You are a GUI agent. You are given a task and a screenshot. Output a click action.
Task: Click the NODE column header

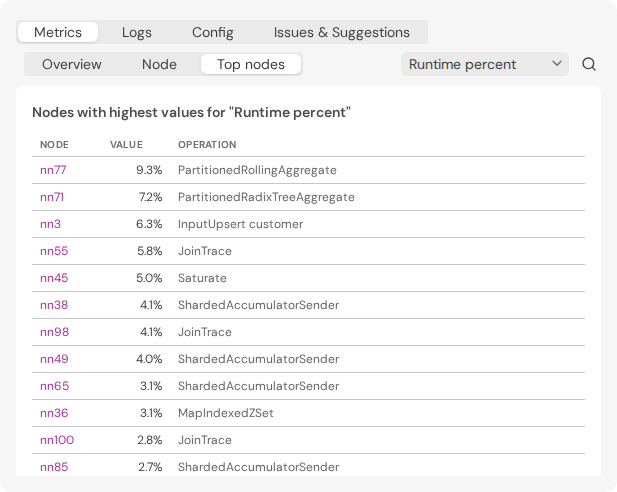tap(54, 144)
